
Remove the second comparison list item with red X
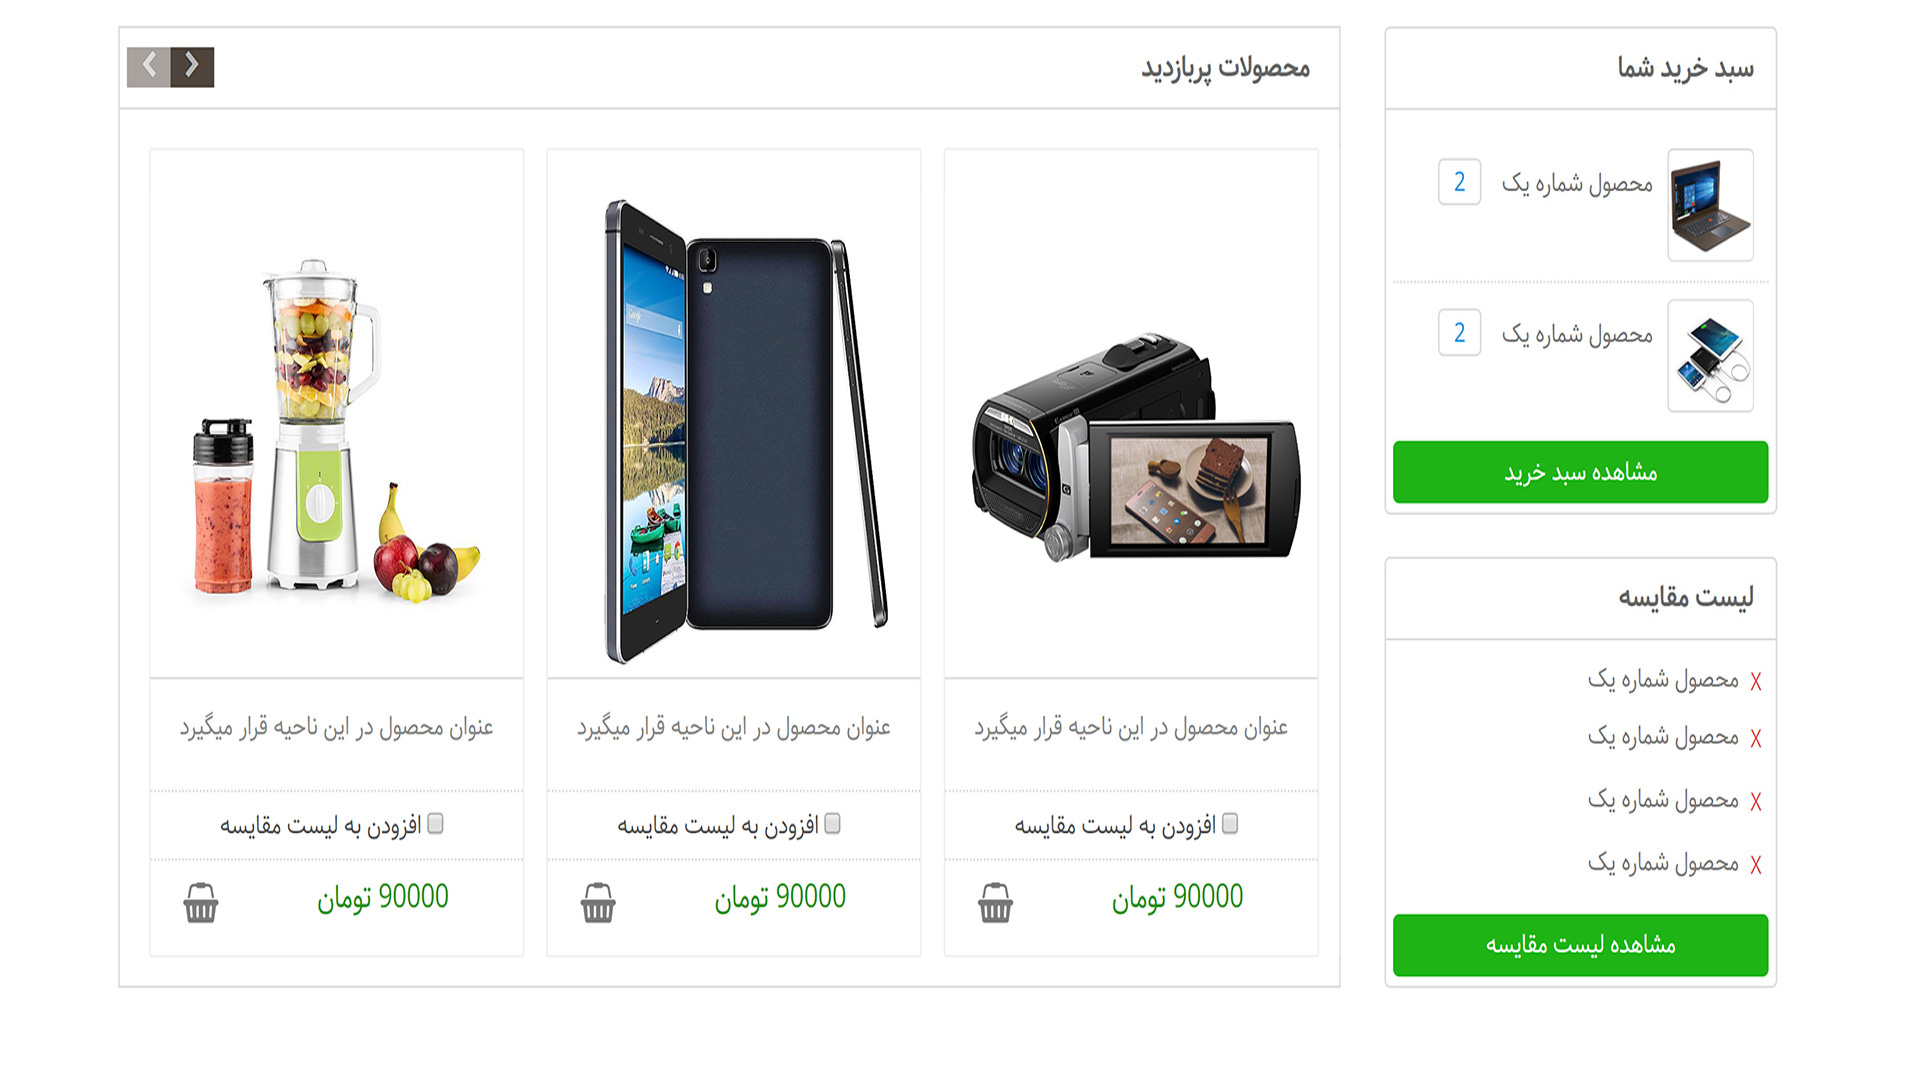[1755, 739]
